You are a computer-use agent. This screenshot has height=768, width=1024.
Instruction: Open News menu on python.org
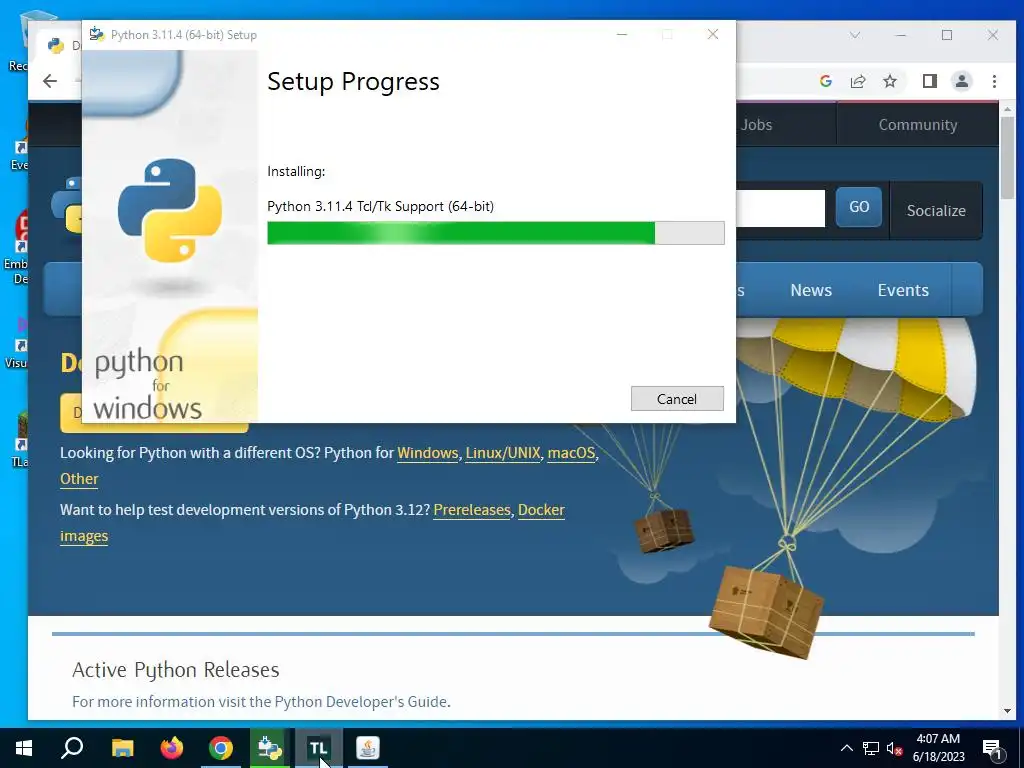click(810, 290)
